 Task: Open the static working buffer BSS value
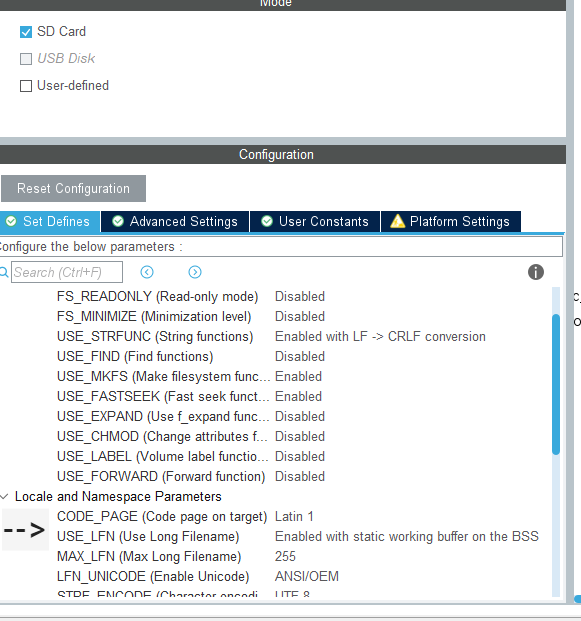pyautogui.click(x=407, y=537)
